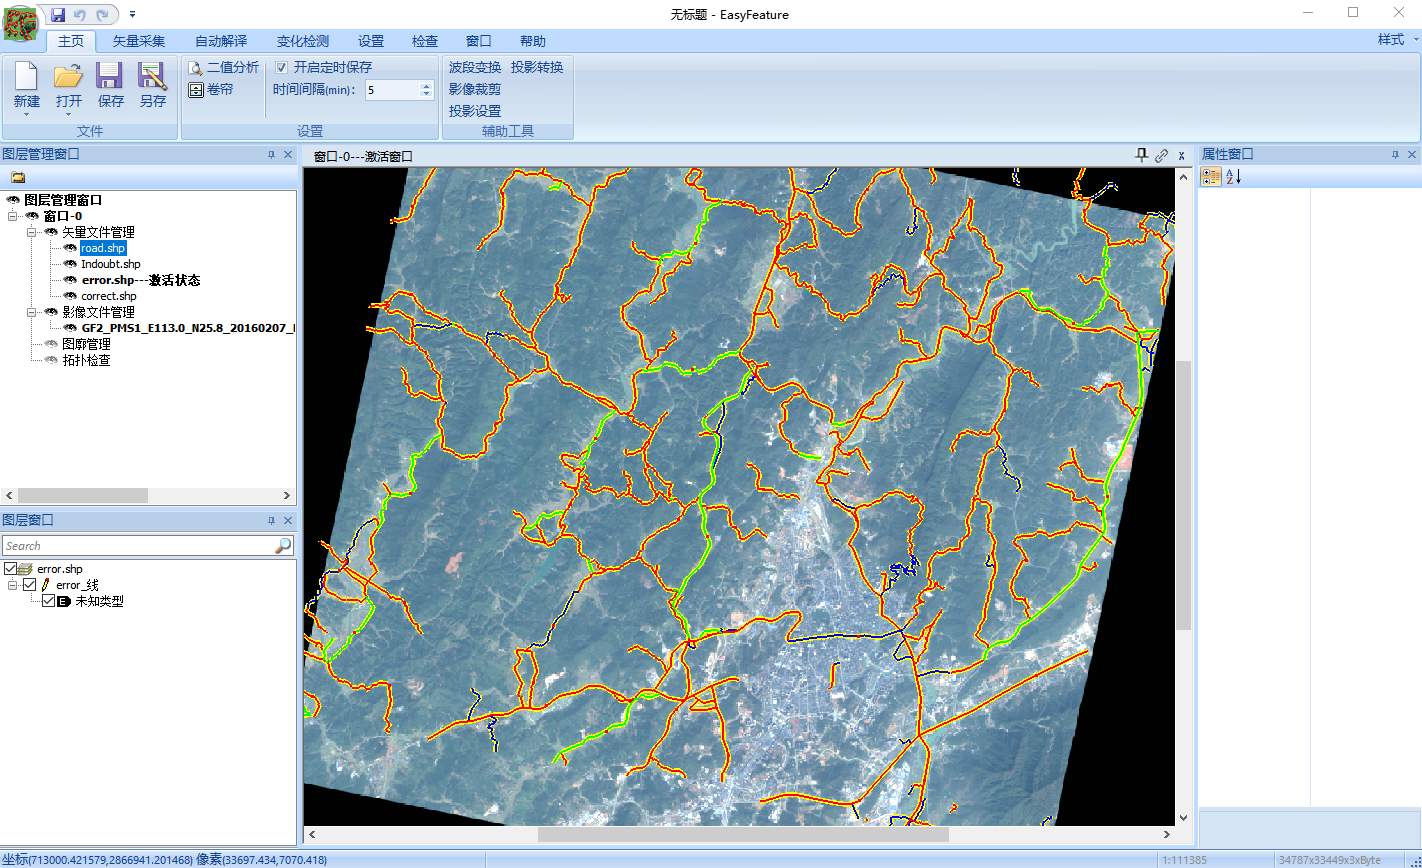Click the 波段变换 button
This screenshot has width=1422, height=868.
(475, 67)
